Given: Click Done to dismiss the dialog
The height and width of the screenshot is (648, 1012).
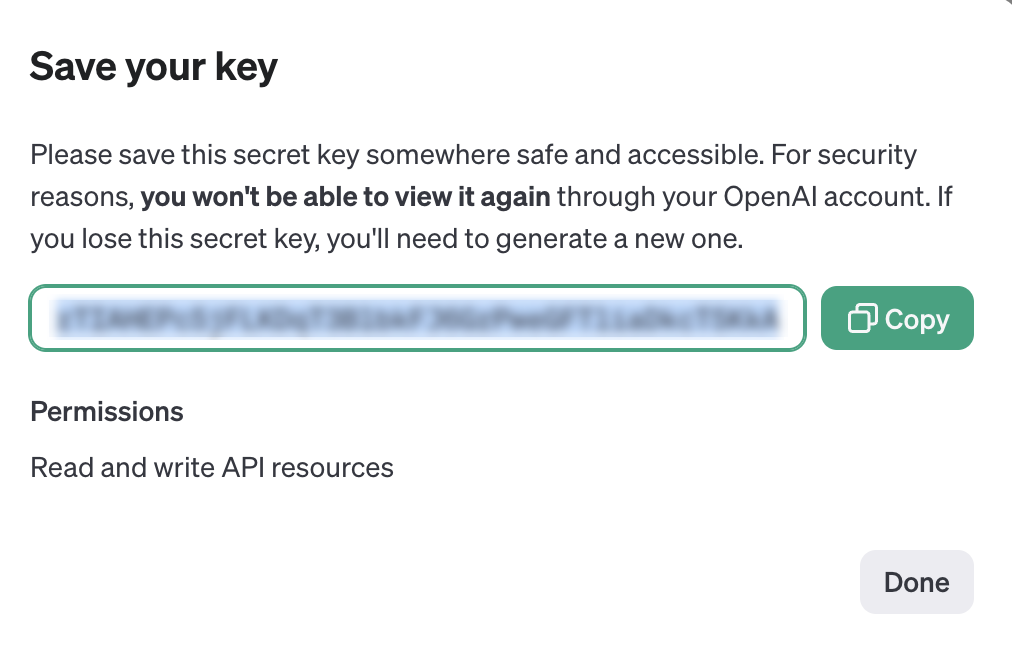Looking at the screenshot, I should click(916, 582).
